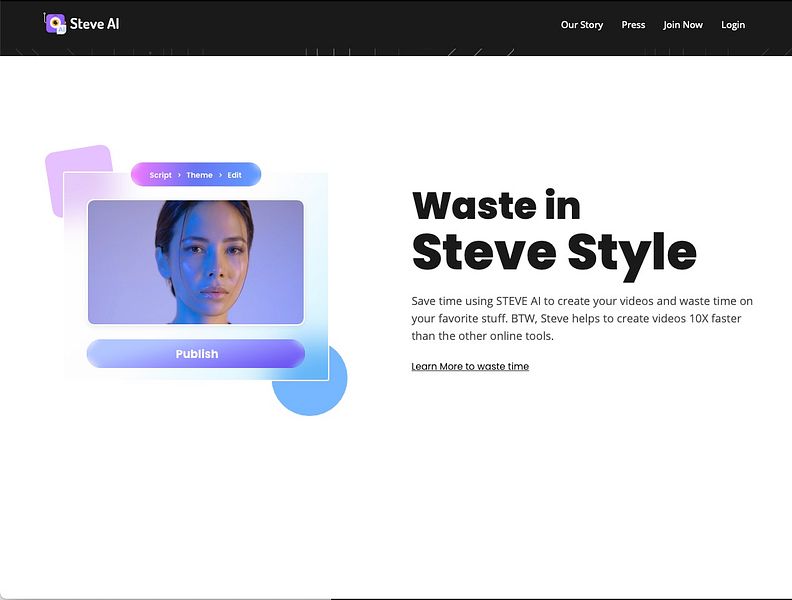Click the Publish button in the illustration
The height and width of the screenshot is (600, 792).
click(x=196, y=354)
